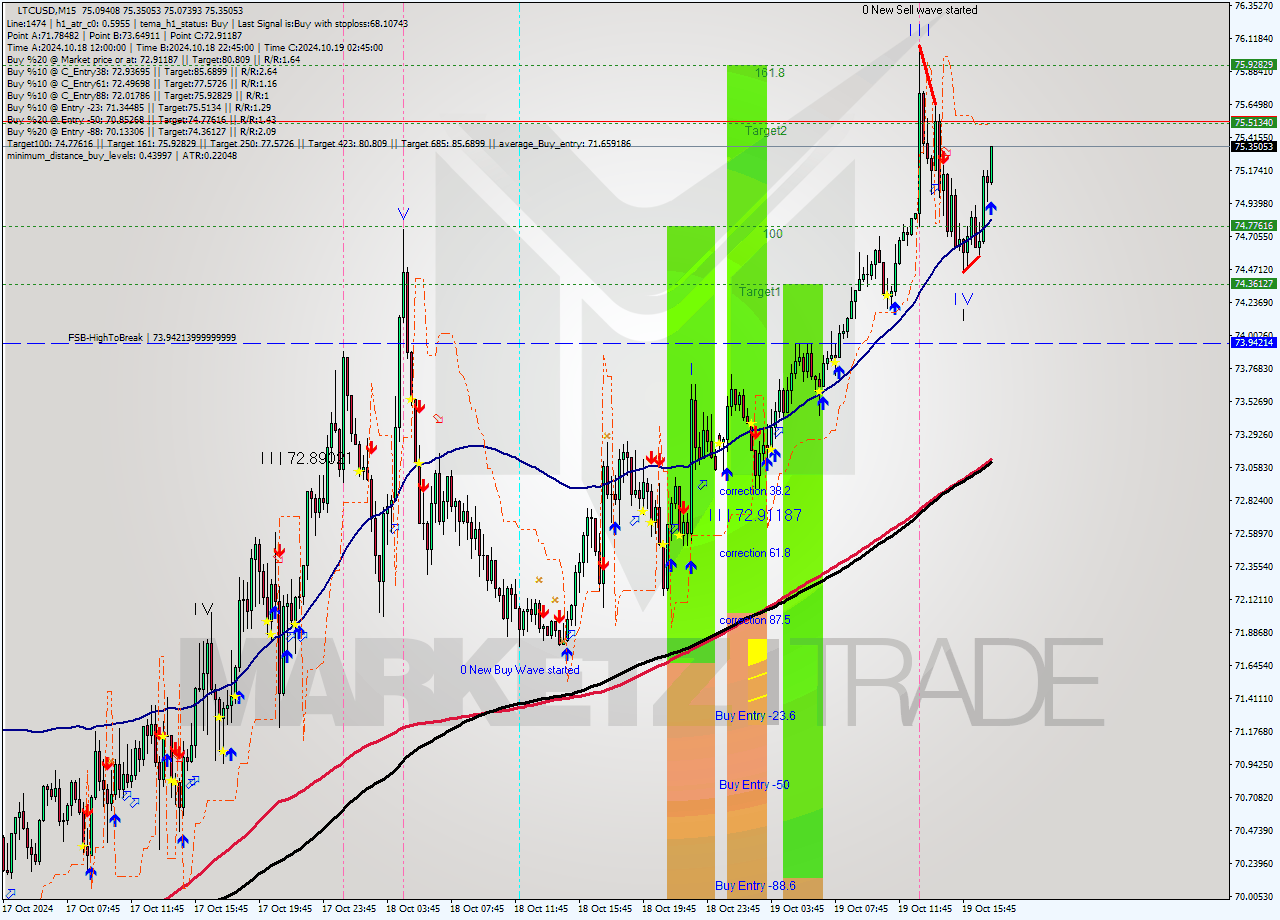Click the green 75.92829 price tag

tap(1254, 65)
